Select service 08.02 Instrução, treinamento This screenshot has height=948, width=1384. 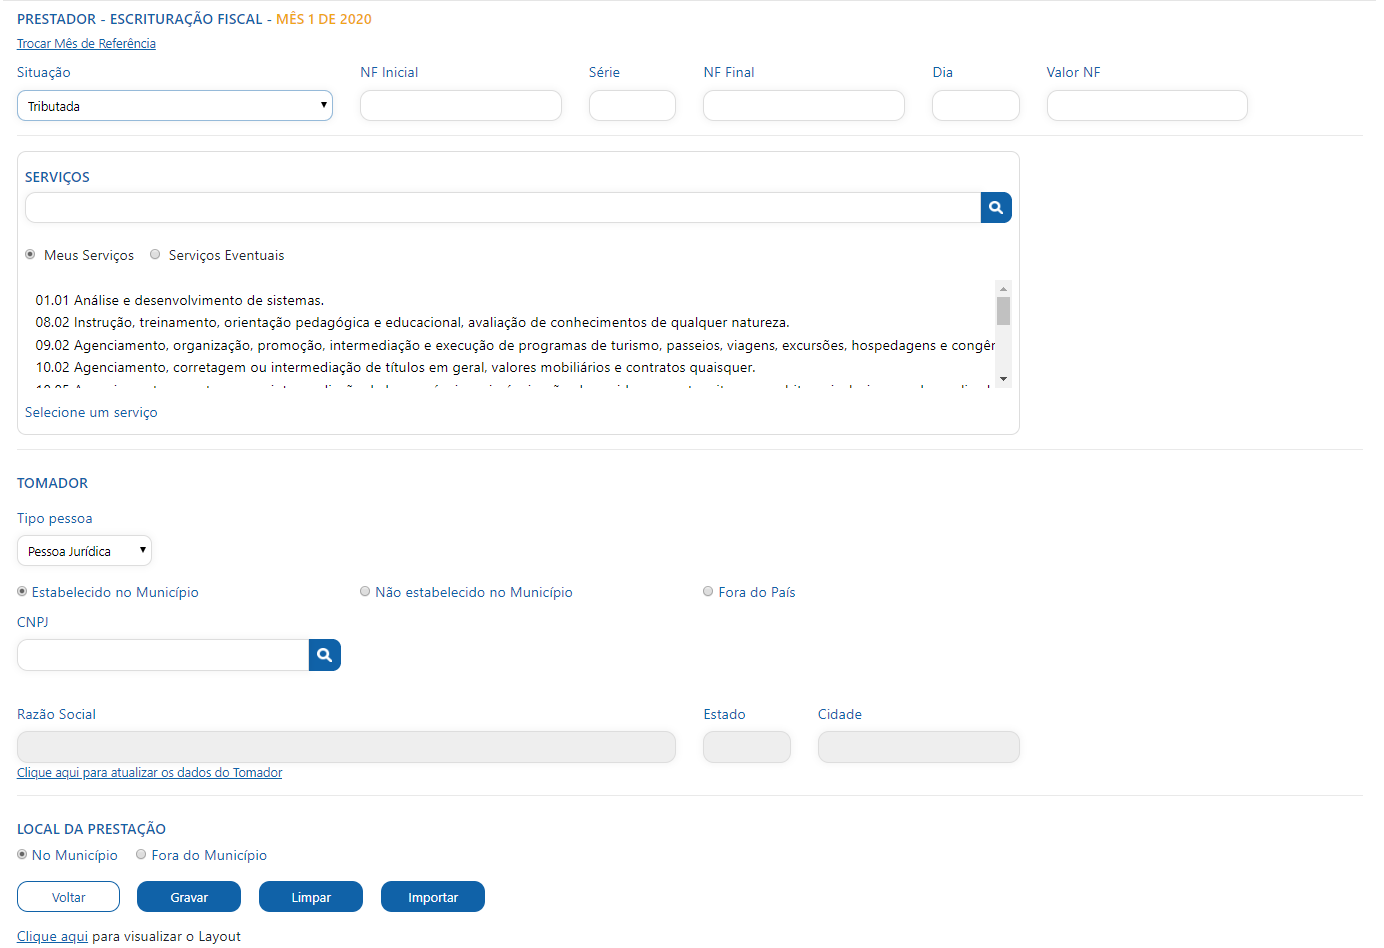coord(412,322)
